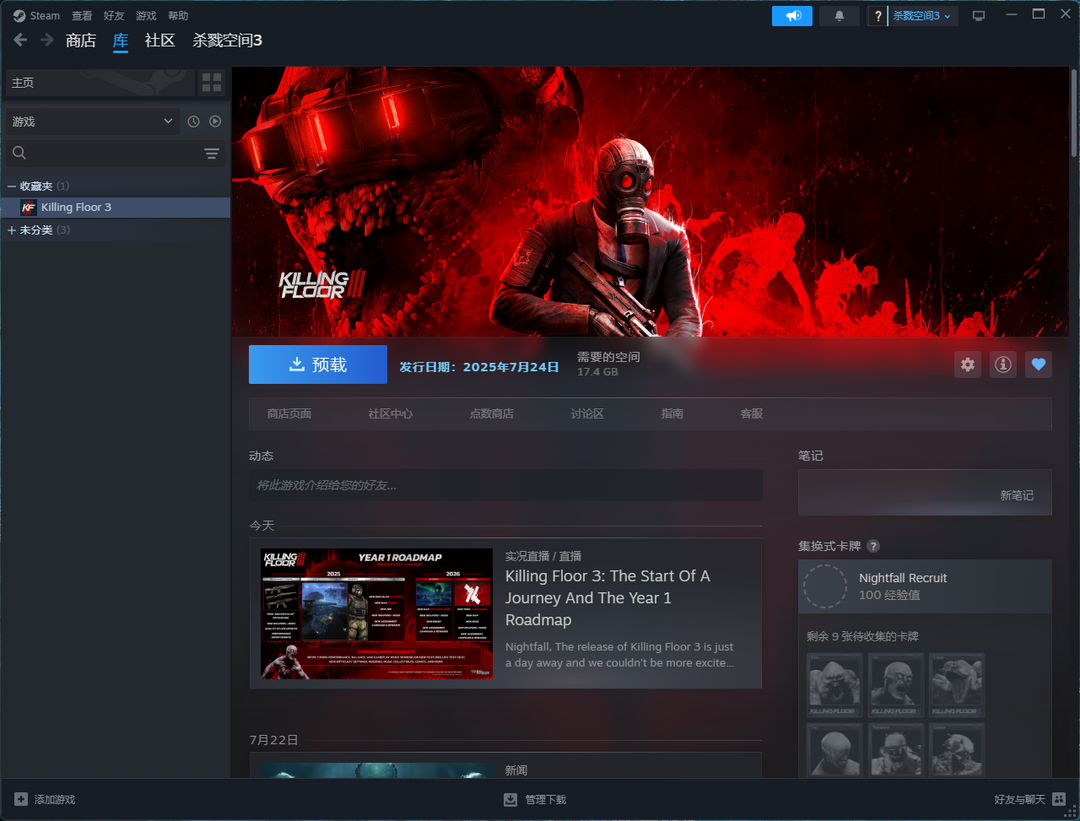This screenshot has width=1080, height=821.
Task: Open the 商店页面 link
Action: pyautogui.click(x=289, y=413)
